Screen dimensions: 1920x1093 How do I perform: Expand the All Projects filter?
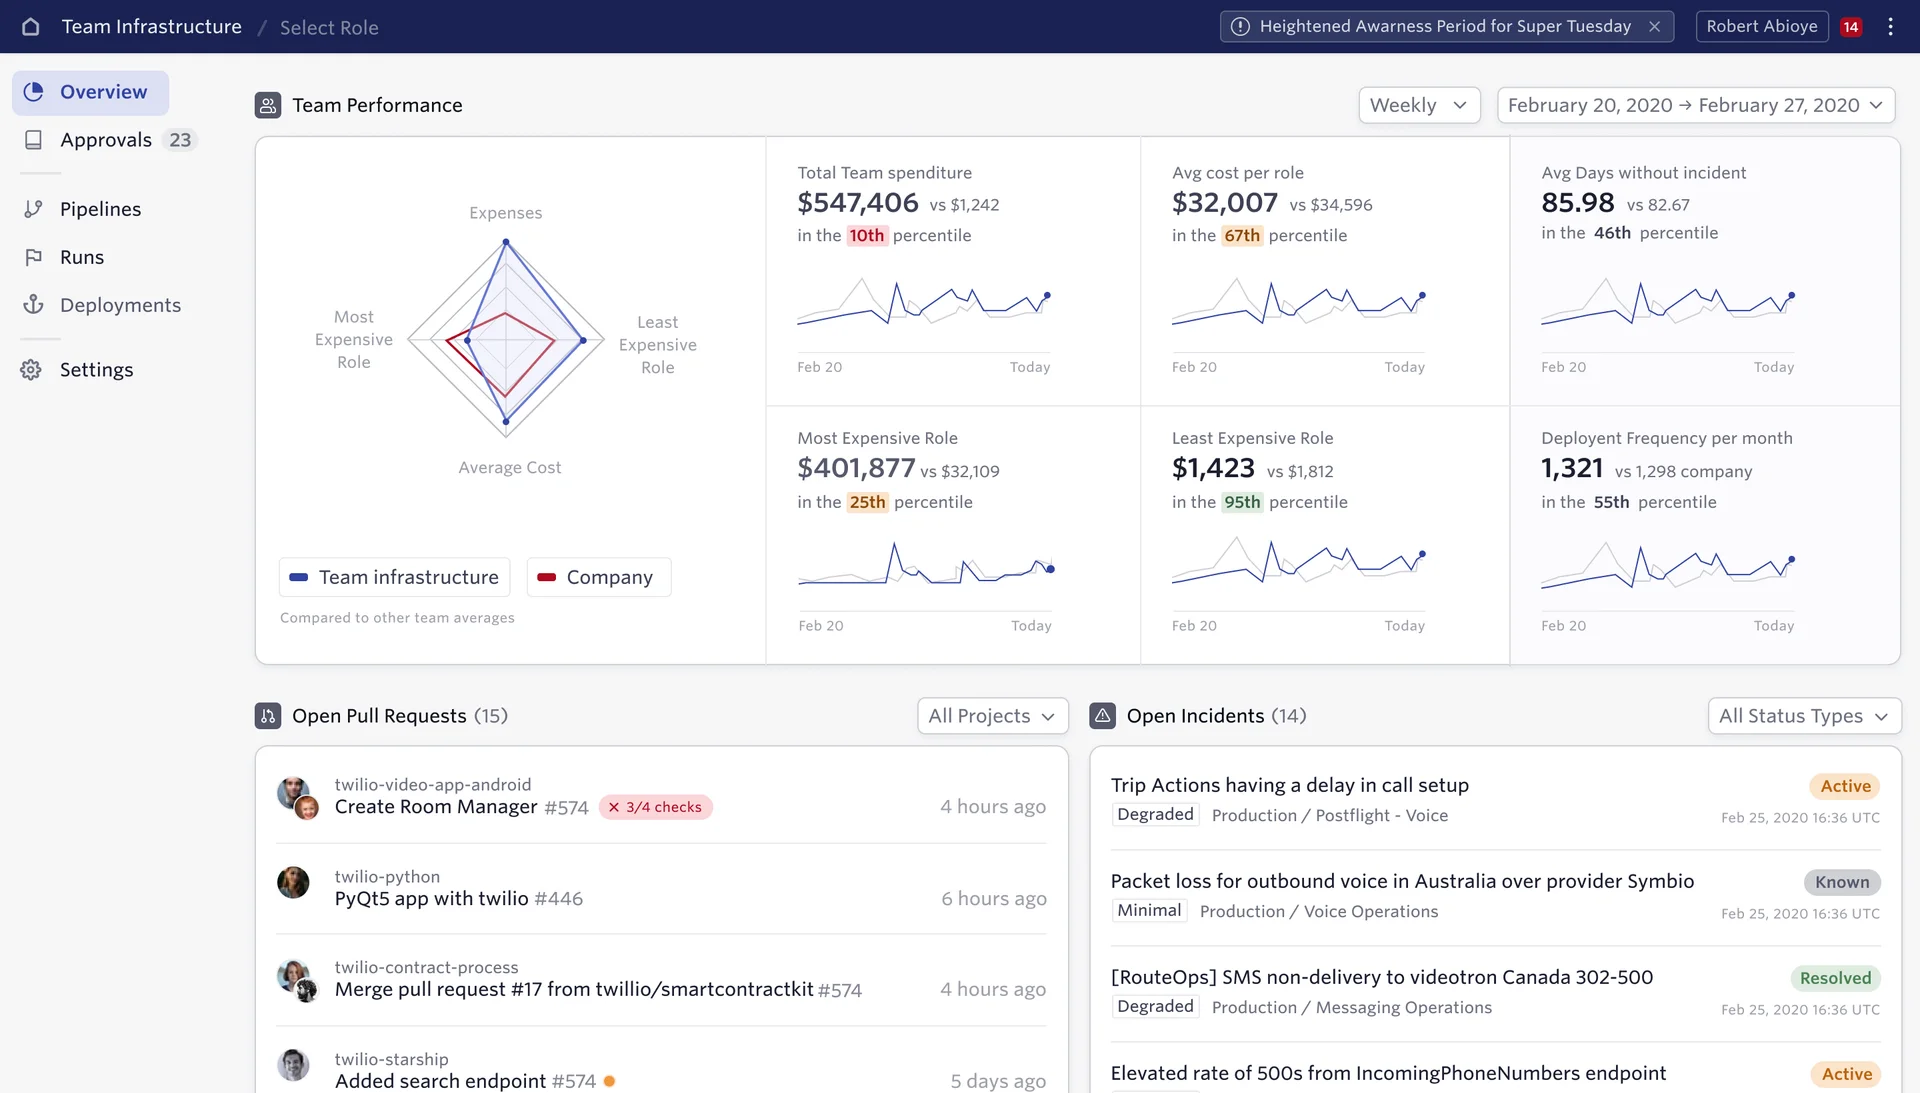[992, 716]
